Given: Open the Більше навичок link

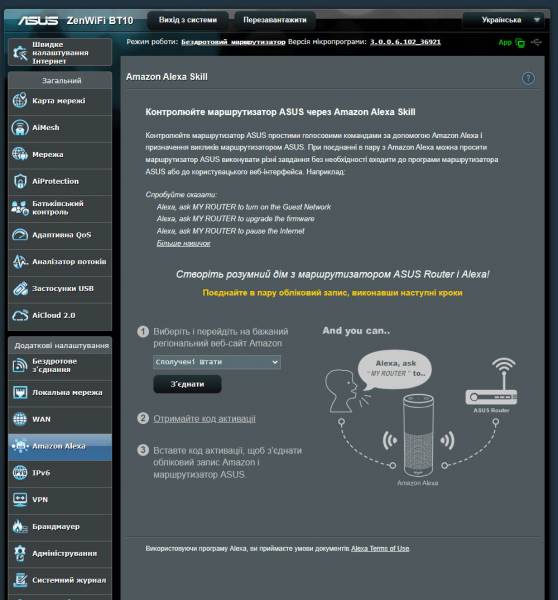Looking at the screenshot, I should click(183, 243).
